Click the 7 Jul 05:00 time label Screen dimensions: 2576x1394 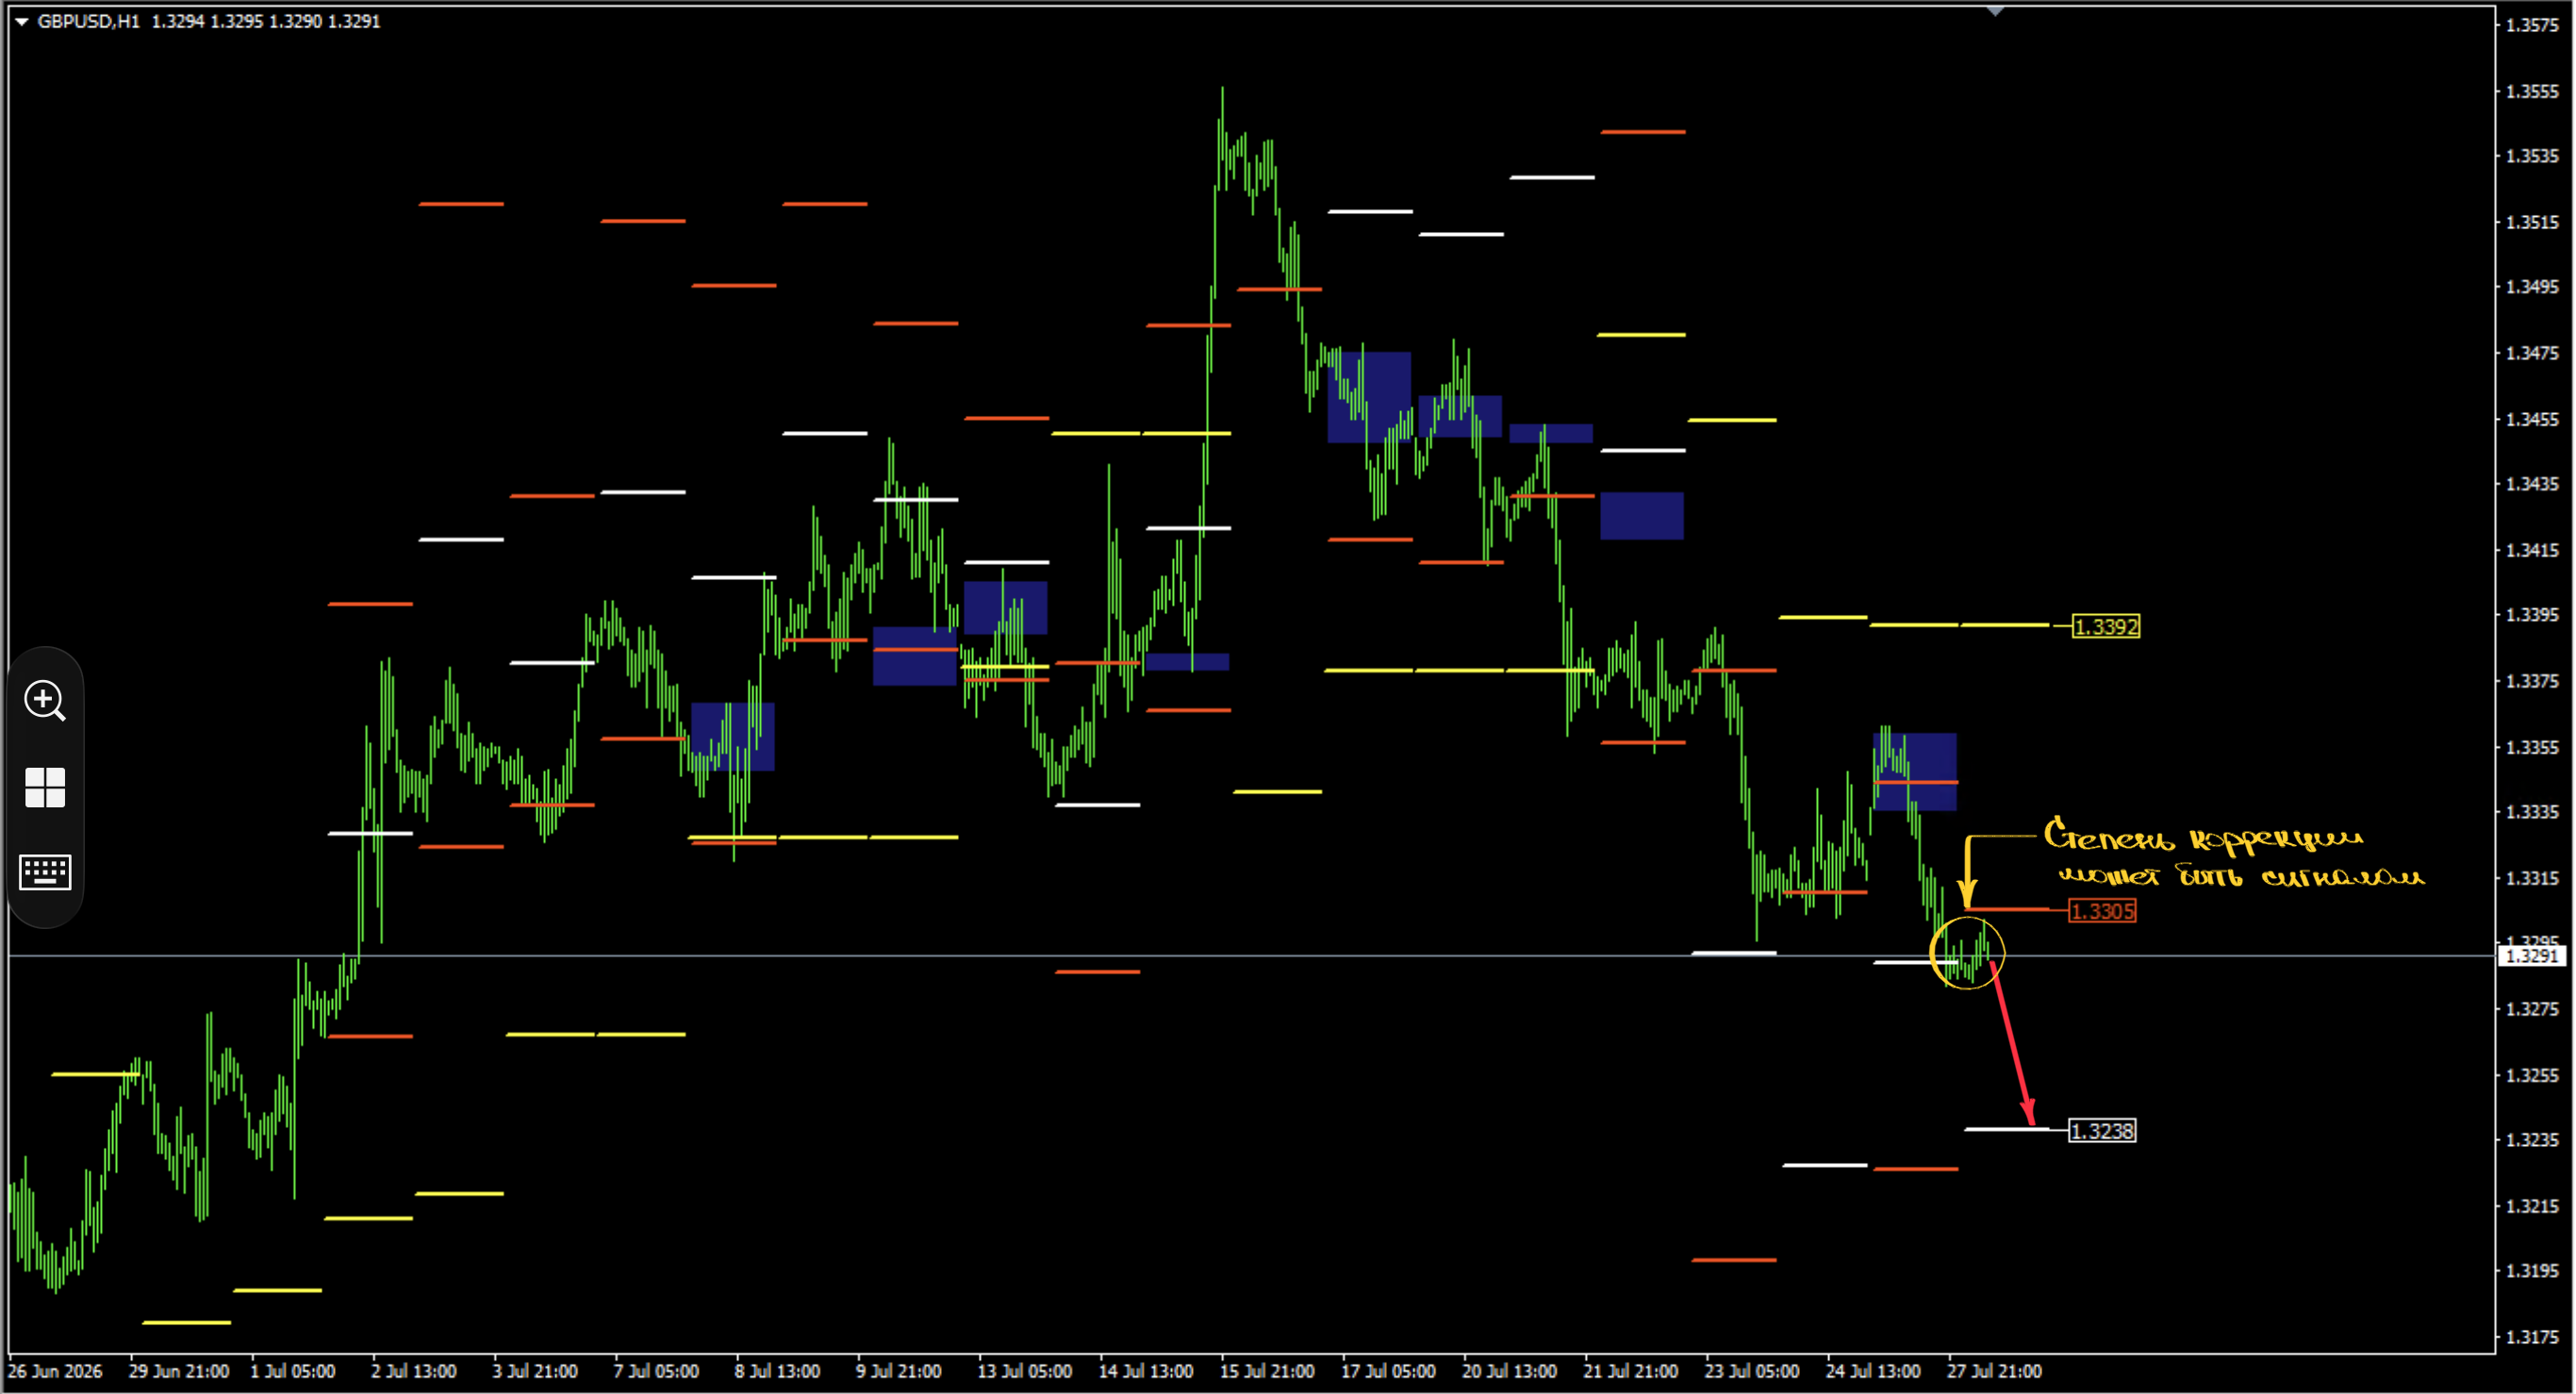click(x=656, y=1371)
